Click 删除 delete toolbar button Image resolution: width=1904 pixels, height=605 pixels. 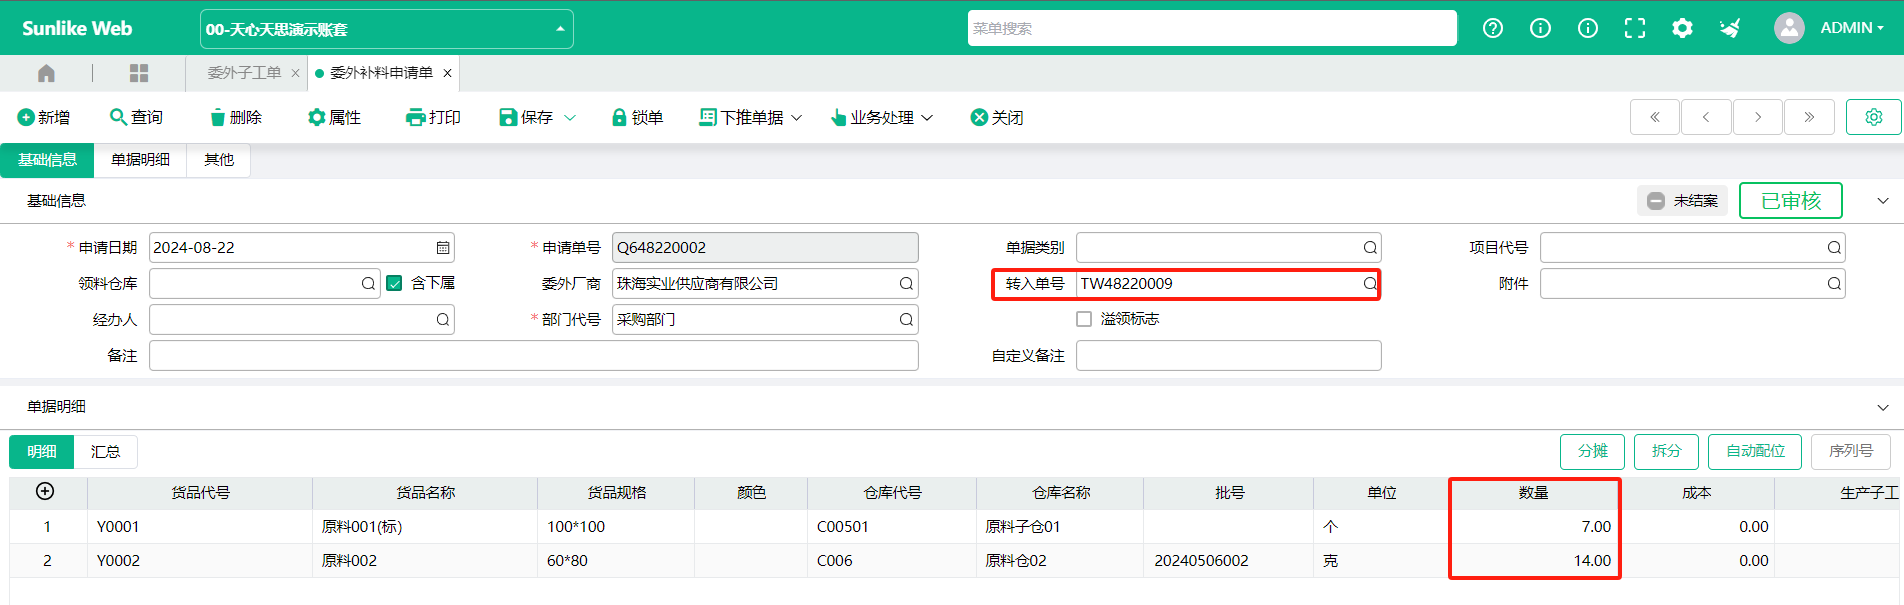point(236,117)
